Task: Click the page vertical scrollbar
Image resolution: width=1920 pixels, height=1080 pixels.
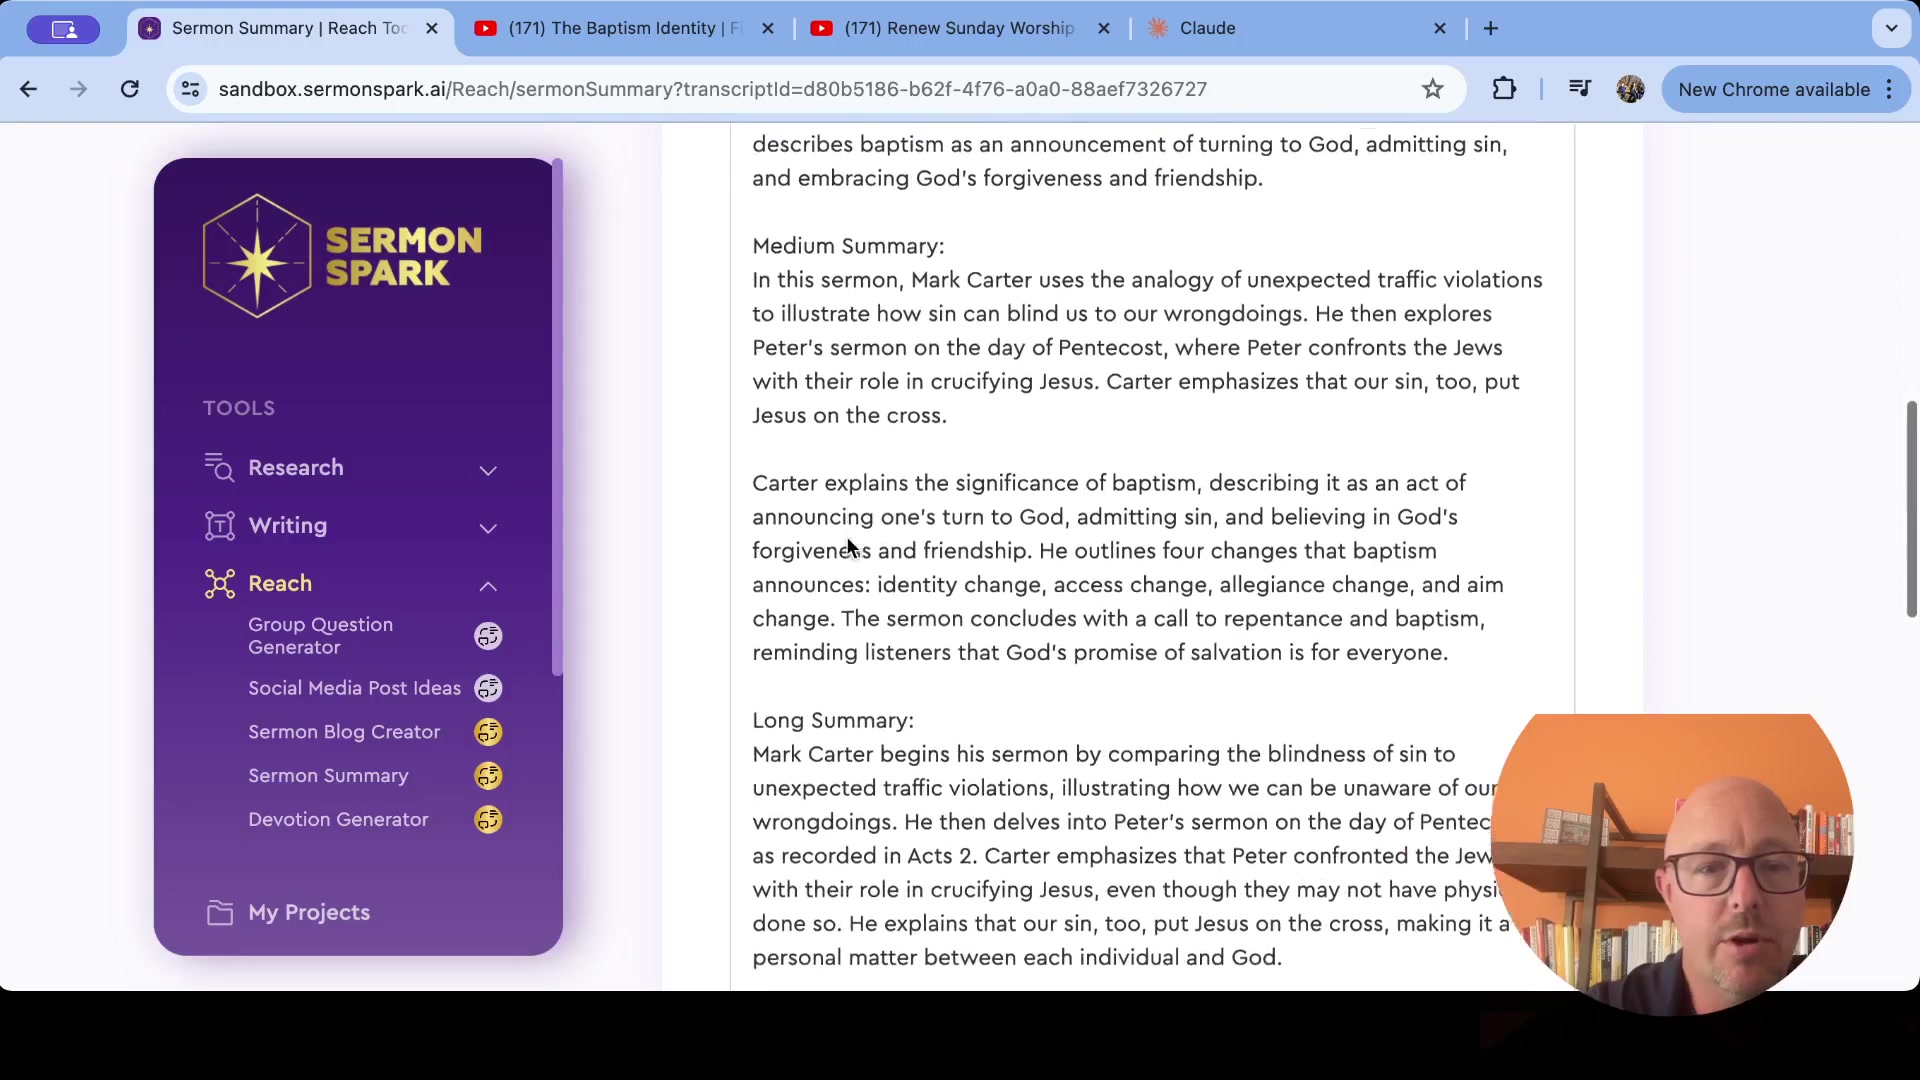Action: coord(1911,510)
